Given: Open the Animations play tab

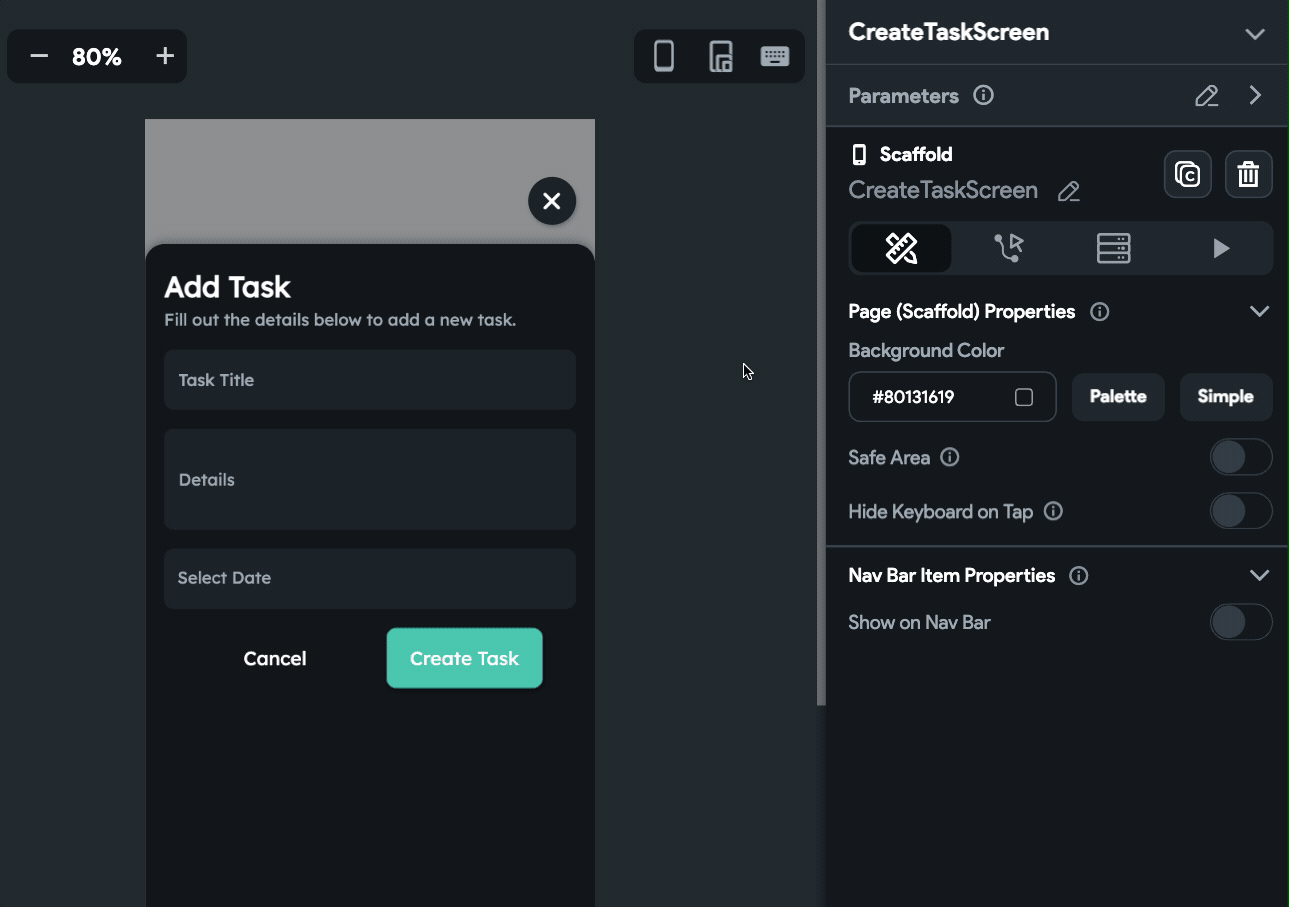Looking at the screenshot, I should click(1220, 248).
